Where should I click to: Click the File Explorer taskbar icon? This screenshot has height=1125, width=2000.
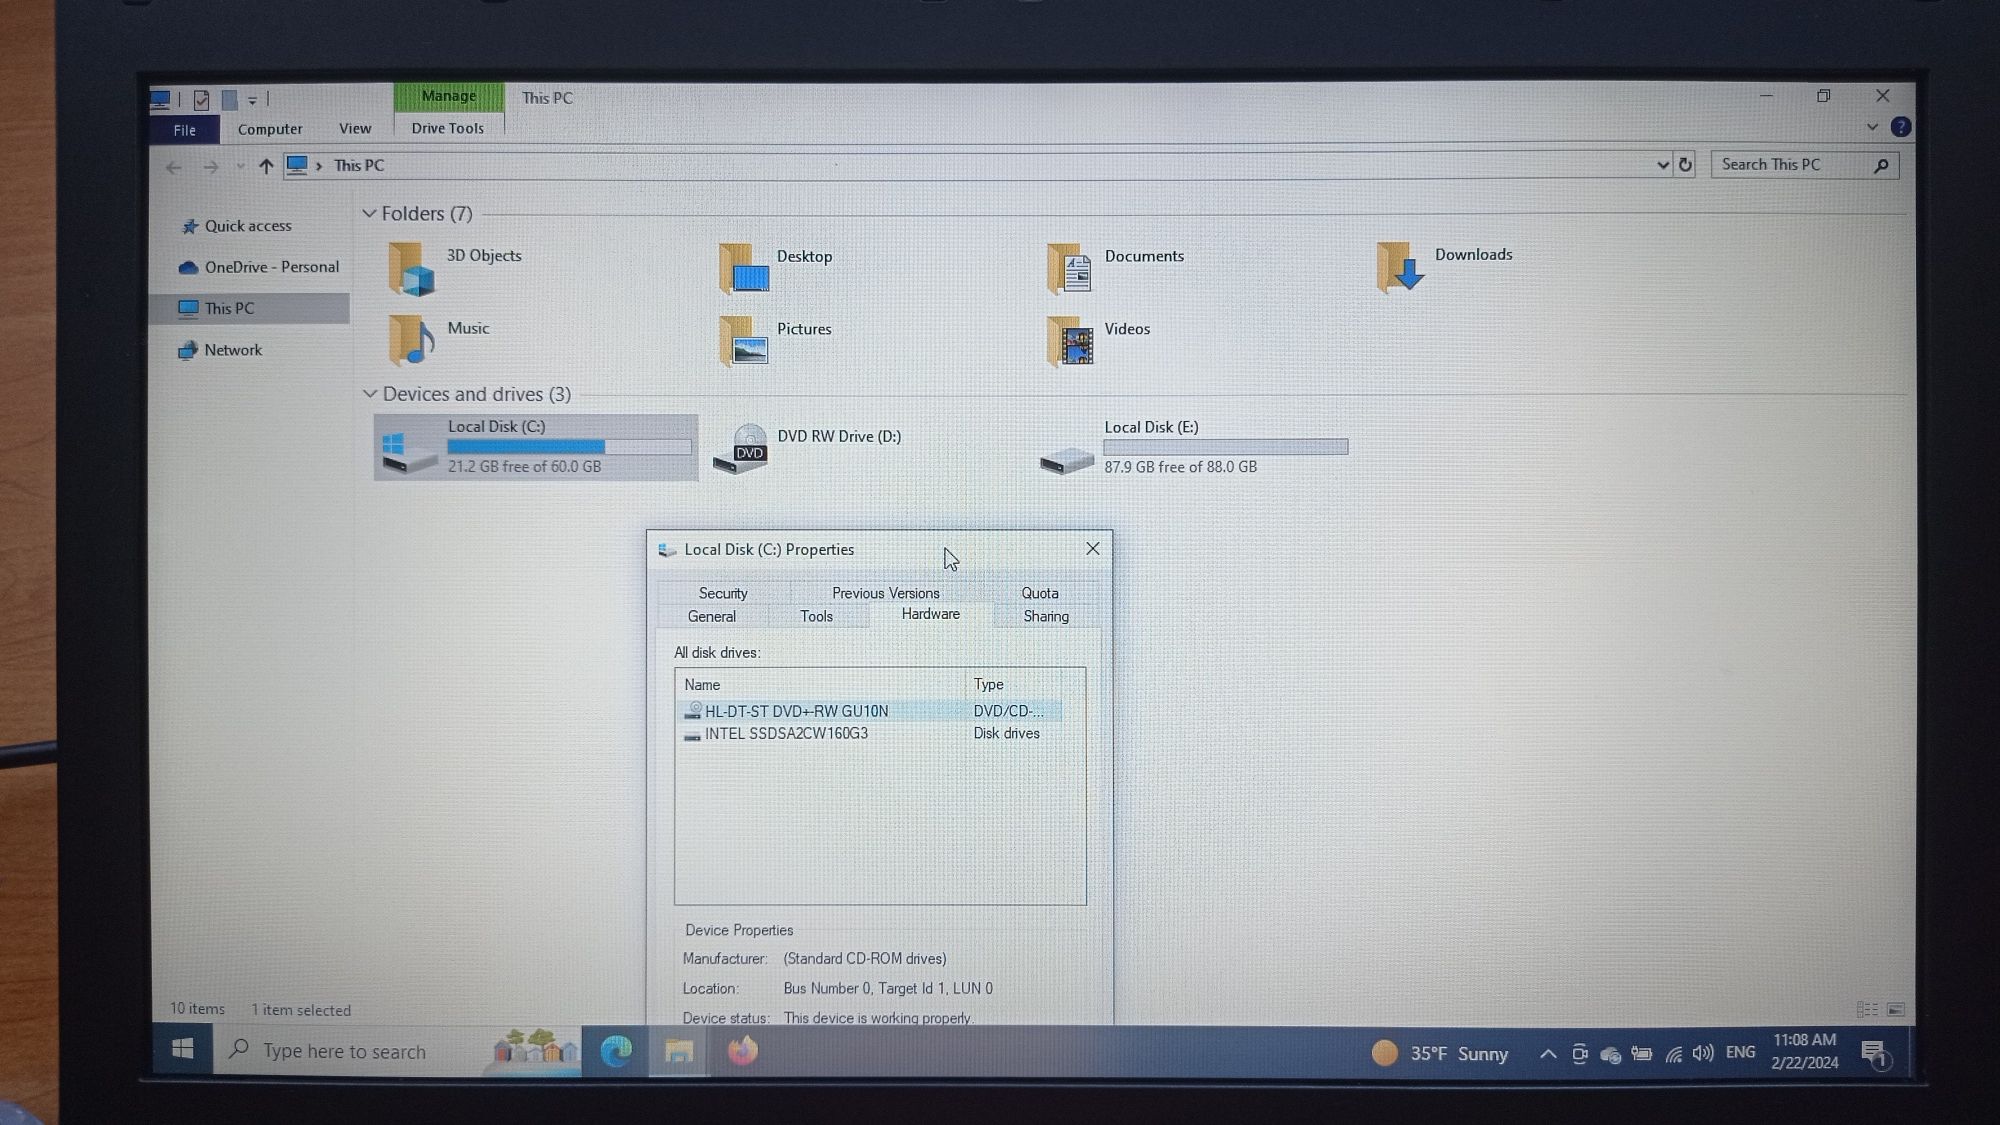(680, 1051)
